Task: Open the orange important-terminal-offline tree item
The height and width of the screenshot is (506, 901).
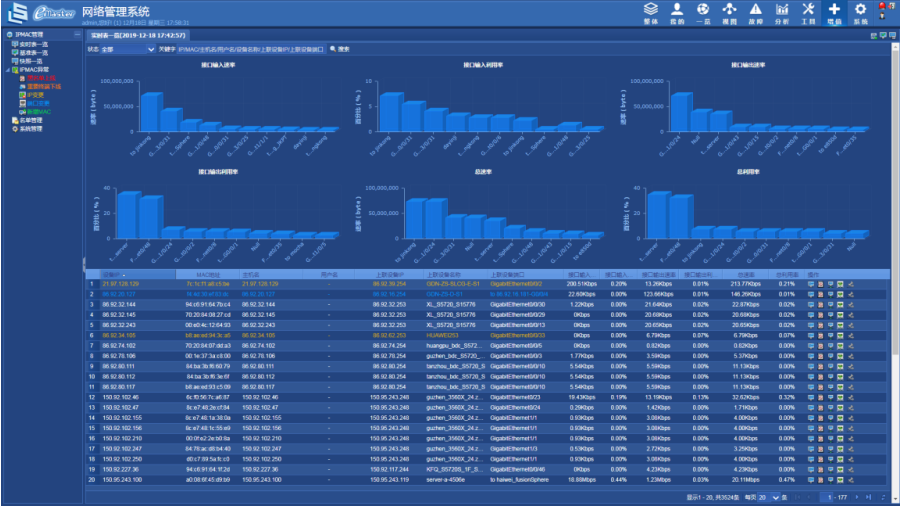Action: coord(40,87)
